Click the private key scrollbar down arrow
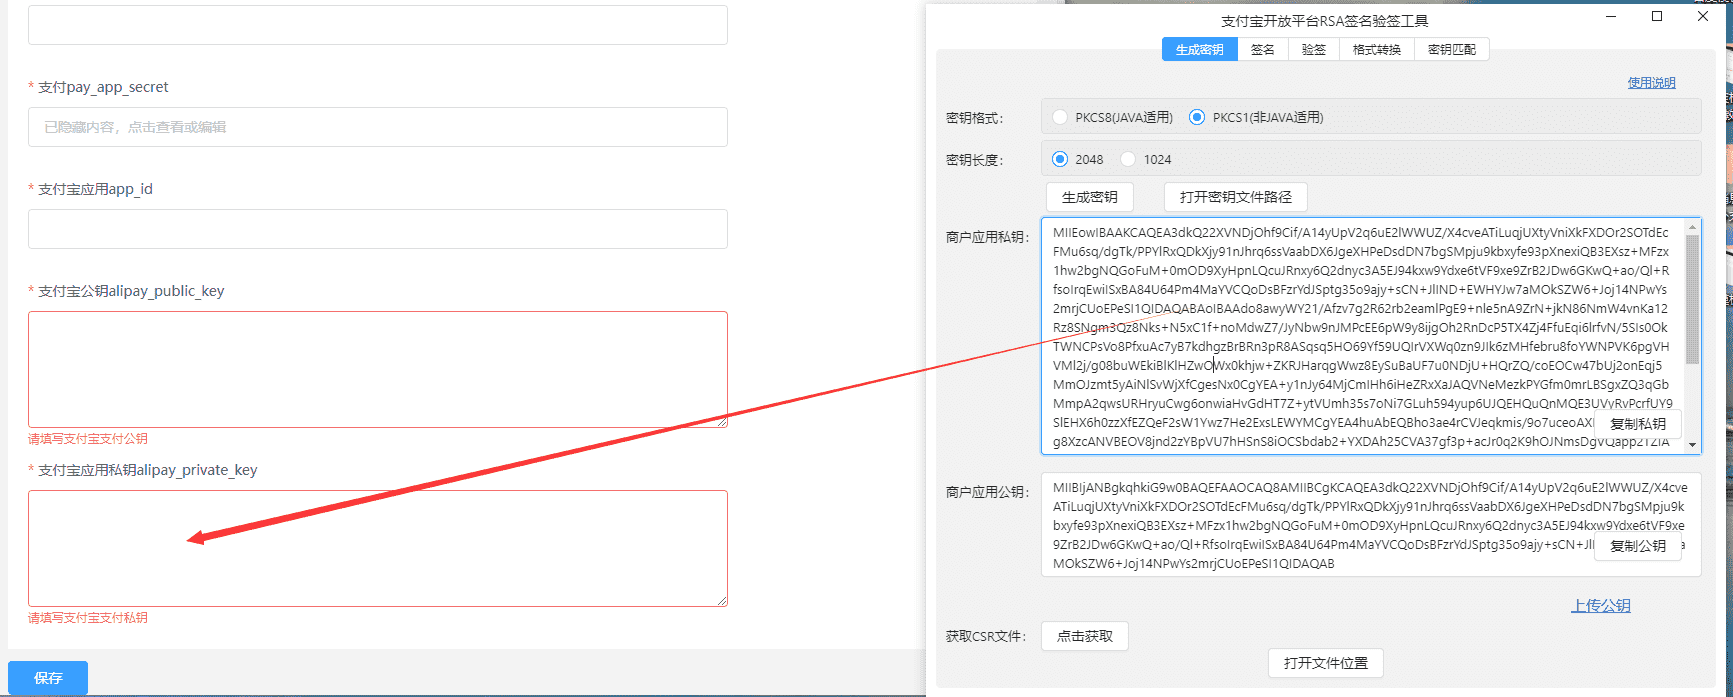This screenshot has width=1733, height=697. click(x=1693, y=445)
